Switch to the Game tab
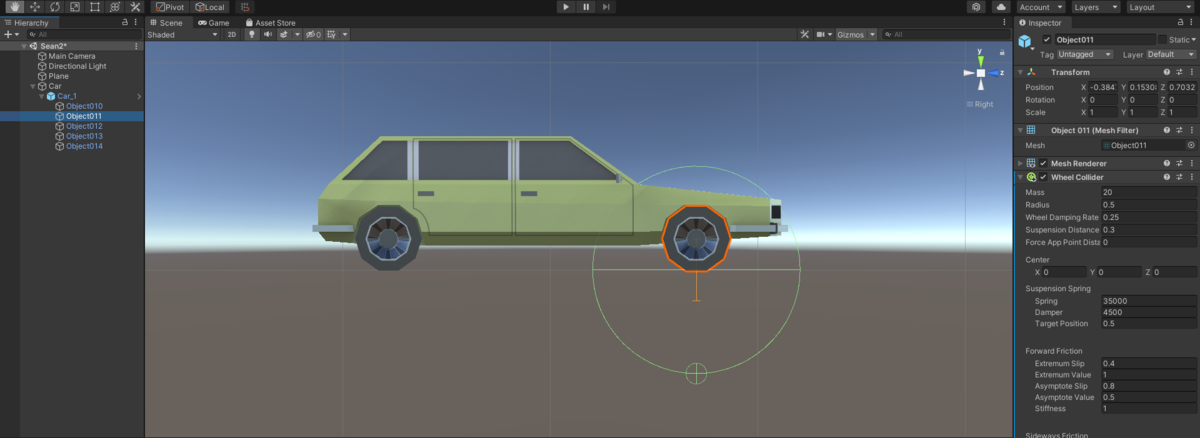 click(213, 21)
